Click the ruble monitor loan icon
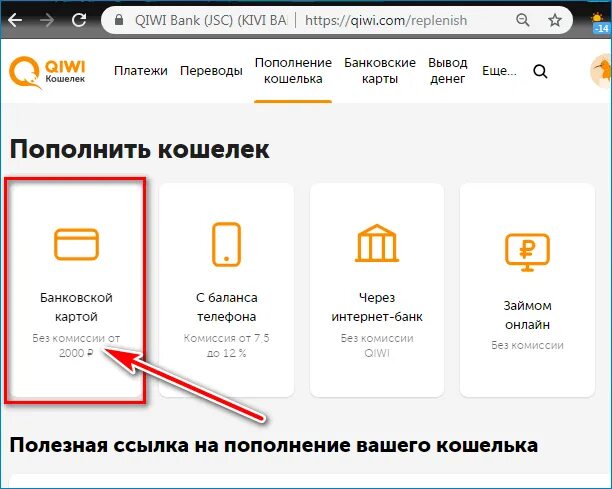The height and width of the screenshot is (489, 612). pyautogui.click(x=527, y=252)
